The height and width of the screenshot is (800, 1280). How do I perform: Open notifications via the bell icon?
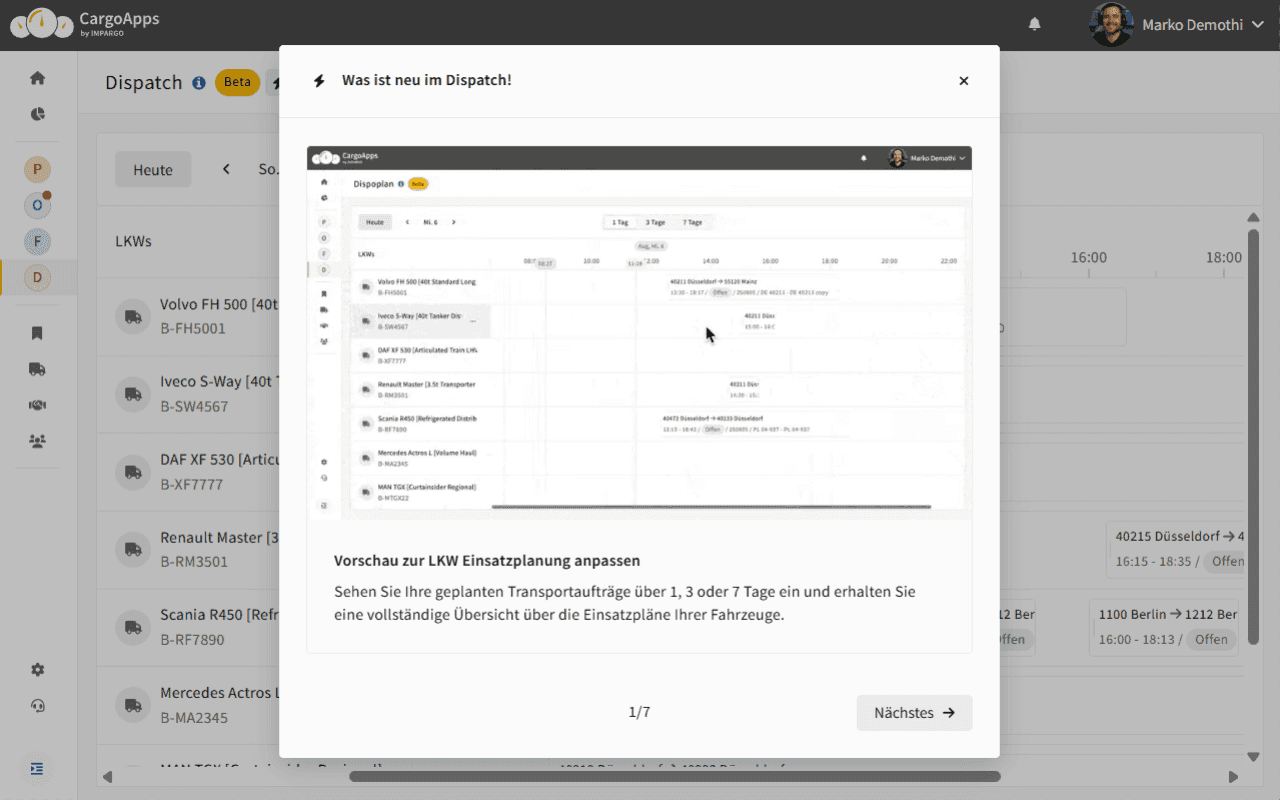[x=1035, y=23]
